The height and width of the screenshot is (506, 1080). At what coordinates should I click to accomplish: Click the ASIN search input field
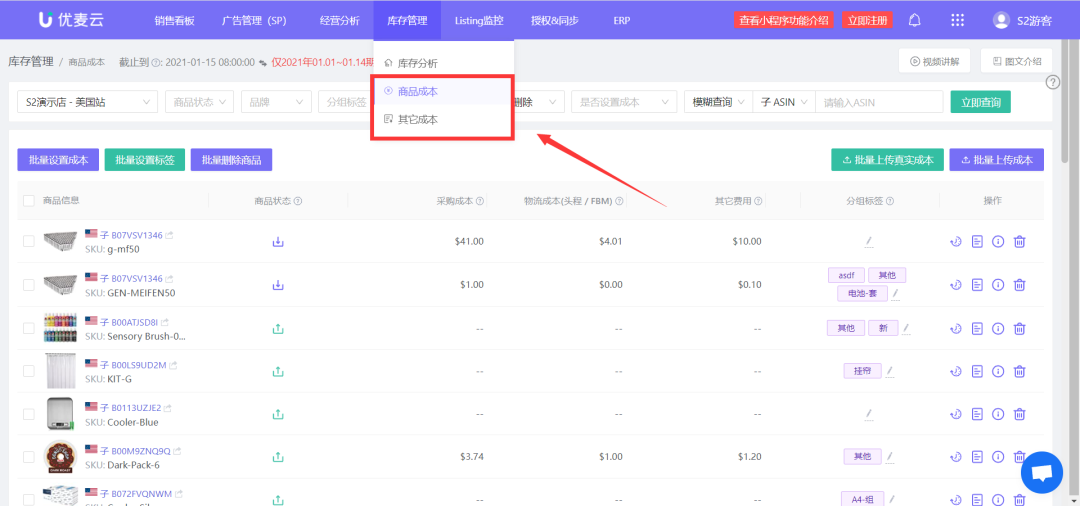coord(879,102)
